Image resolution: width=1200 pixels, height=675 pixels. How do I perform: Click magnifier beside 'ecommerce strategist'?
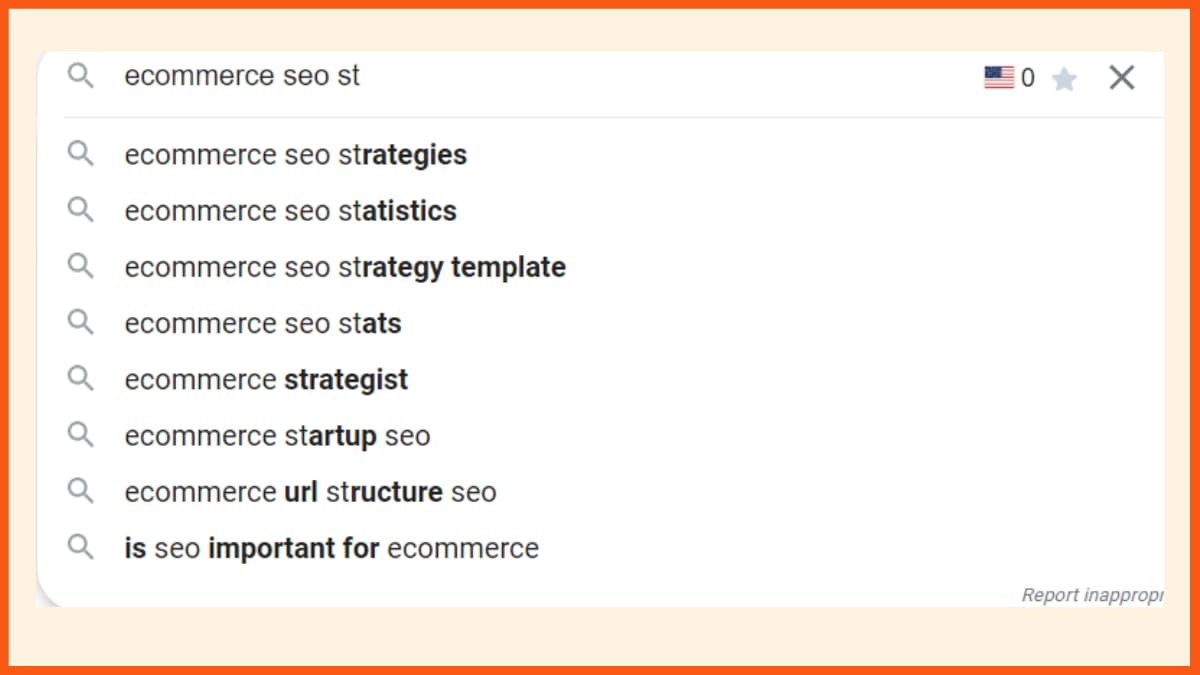pos(80,379)
